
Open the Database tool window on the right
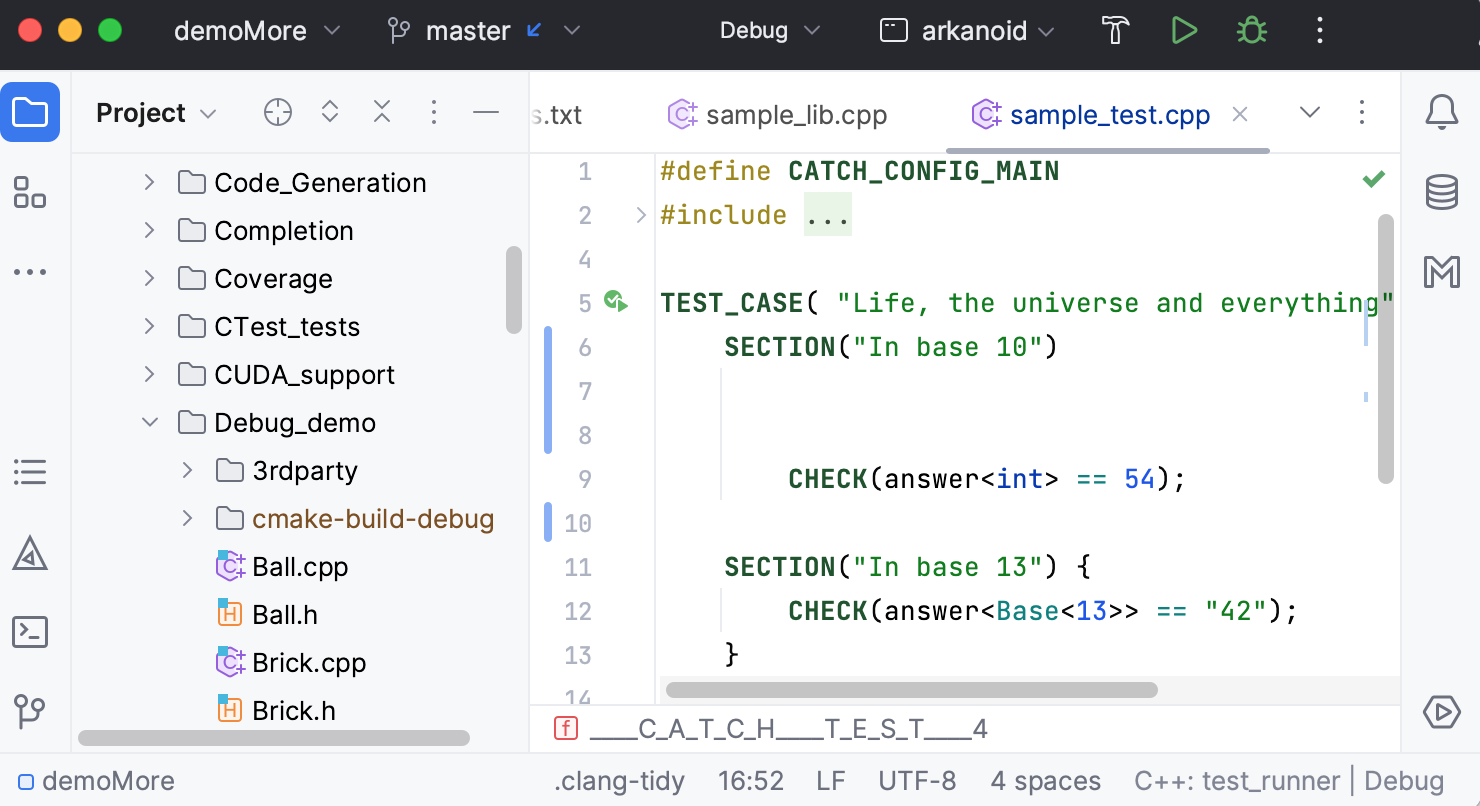pyautogui.click(x=1441, y=192)
